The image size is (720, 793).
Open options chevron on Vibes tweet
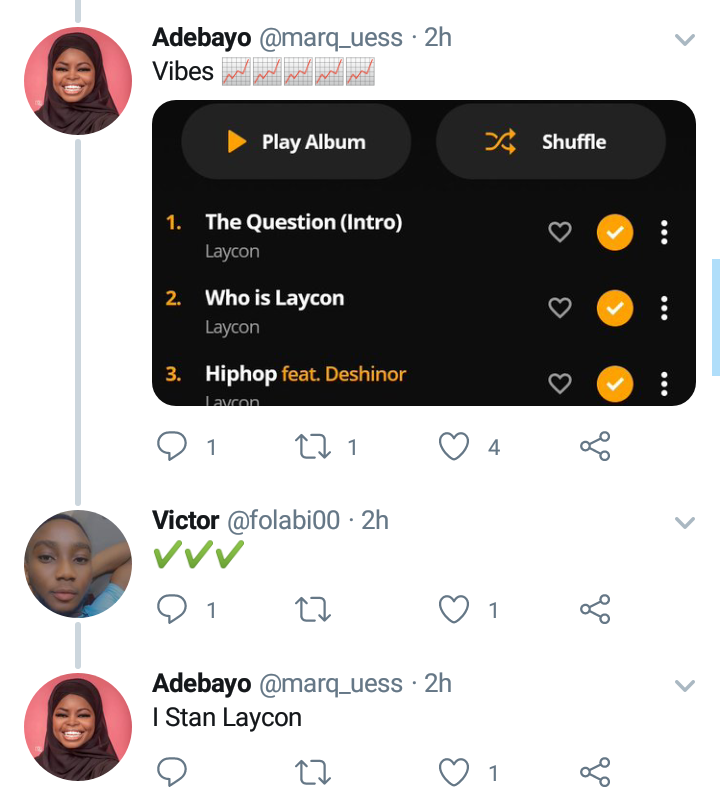(685, 40)
